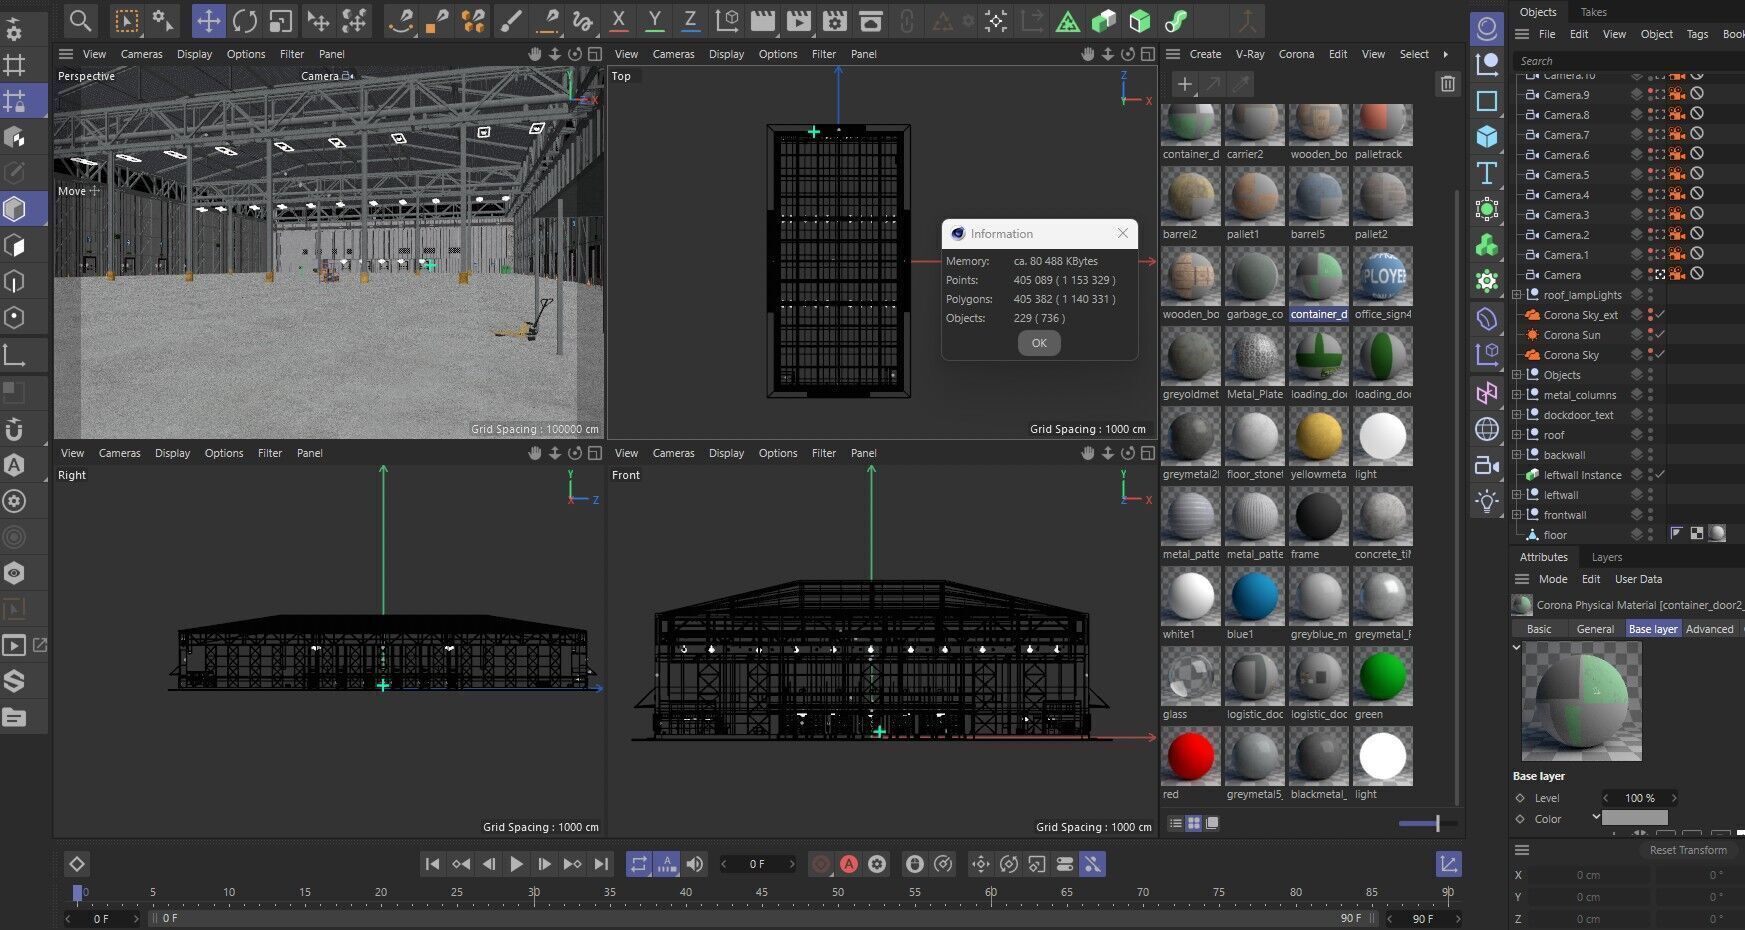Click the Play Forward button
Viewport: 1745px width, 930px height.
516,864
